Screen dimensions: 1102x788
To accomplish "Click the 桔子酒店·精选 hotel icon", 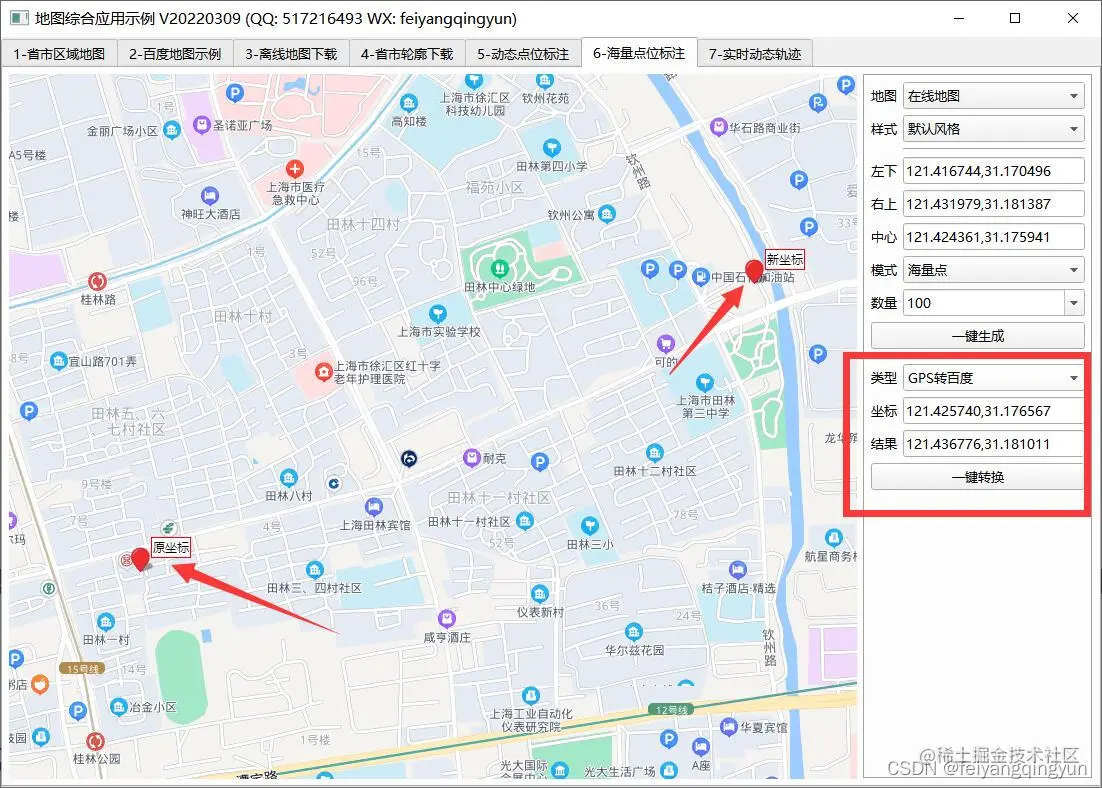I will (737, 569).
